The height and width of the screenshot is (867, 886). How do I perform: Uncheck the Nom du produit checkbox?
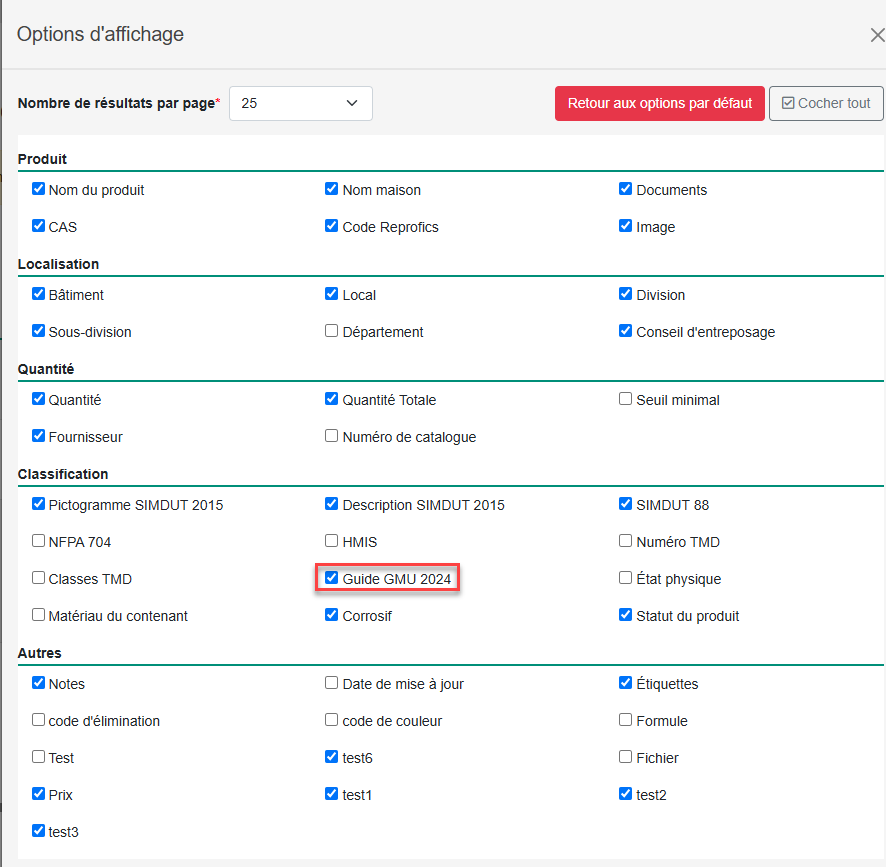coord(38,189)
